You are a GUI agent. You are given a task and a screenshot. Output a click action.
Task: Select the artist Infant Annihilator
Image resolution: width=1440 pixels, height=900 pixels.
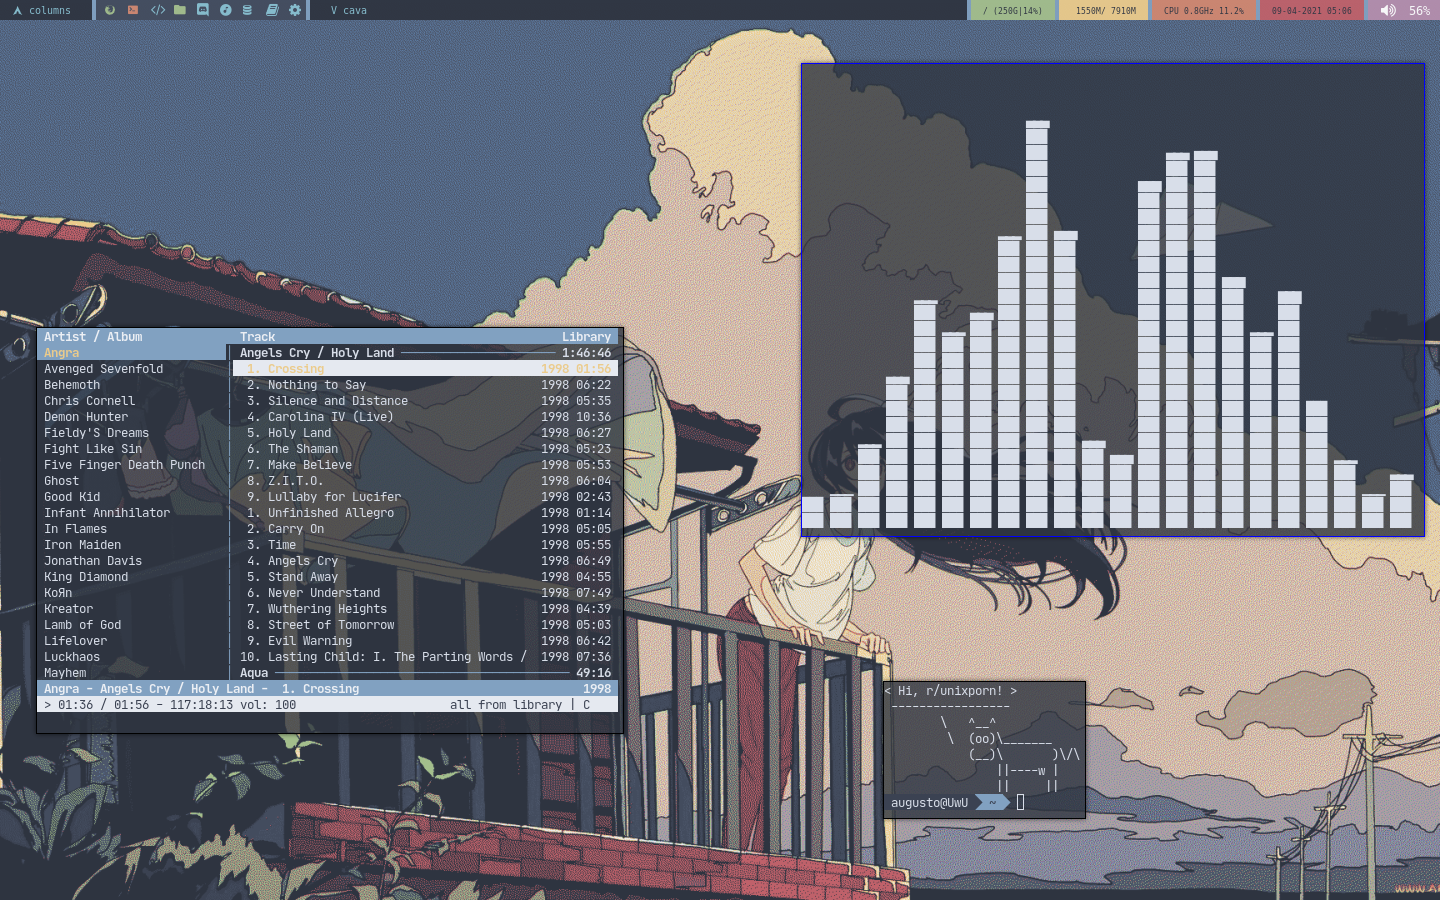pos(107,513)
